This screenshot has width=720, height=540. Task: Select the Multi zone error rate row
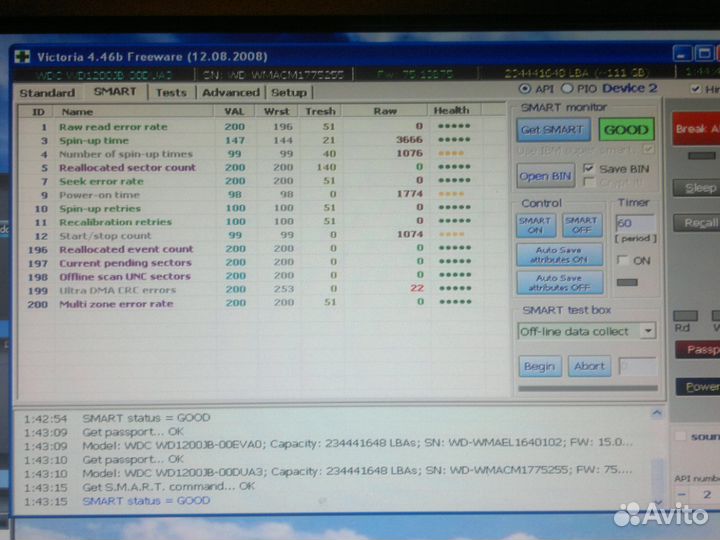pyautogui.click(x=262, y=303)
